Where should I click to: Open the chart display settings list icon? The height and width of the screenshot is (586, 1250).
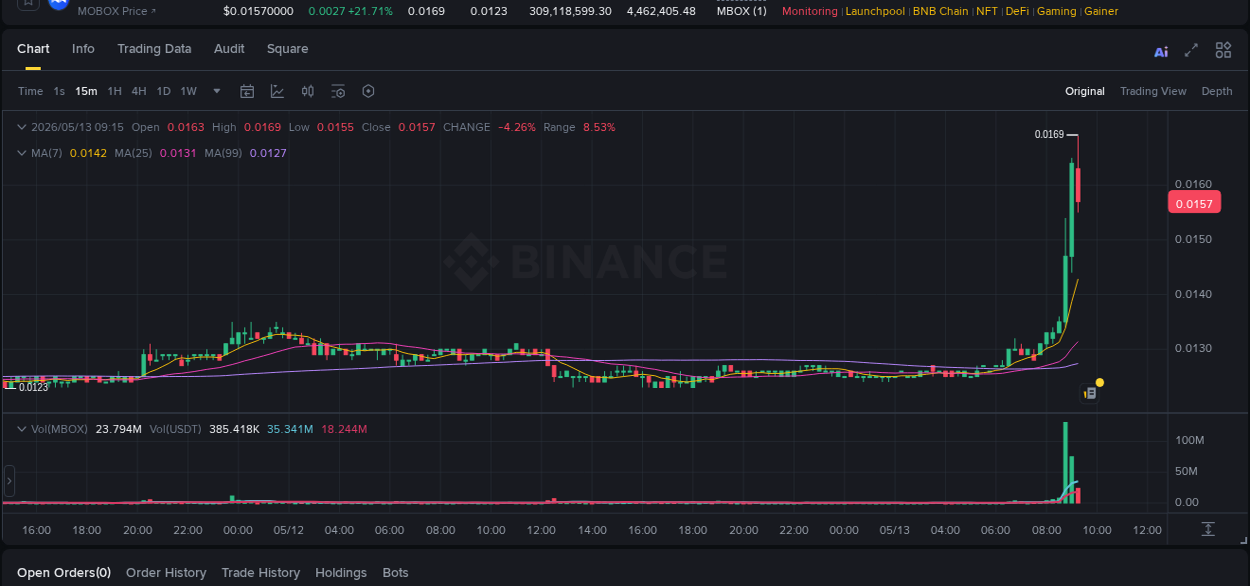pos(338,91)
